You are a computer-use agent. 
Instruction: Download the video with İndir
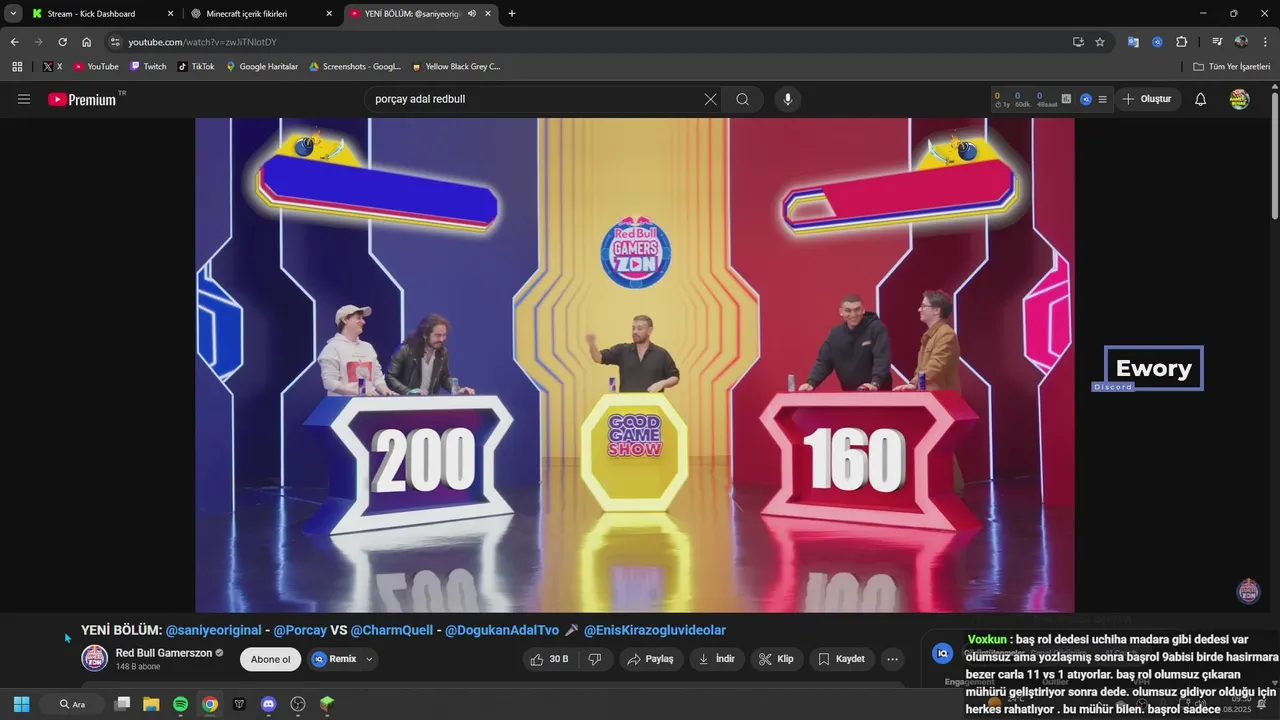[x=717, y=659]
